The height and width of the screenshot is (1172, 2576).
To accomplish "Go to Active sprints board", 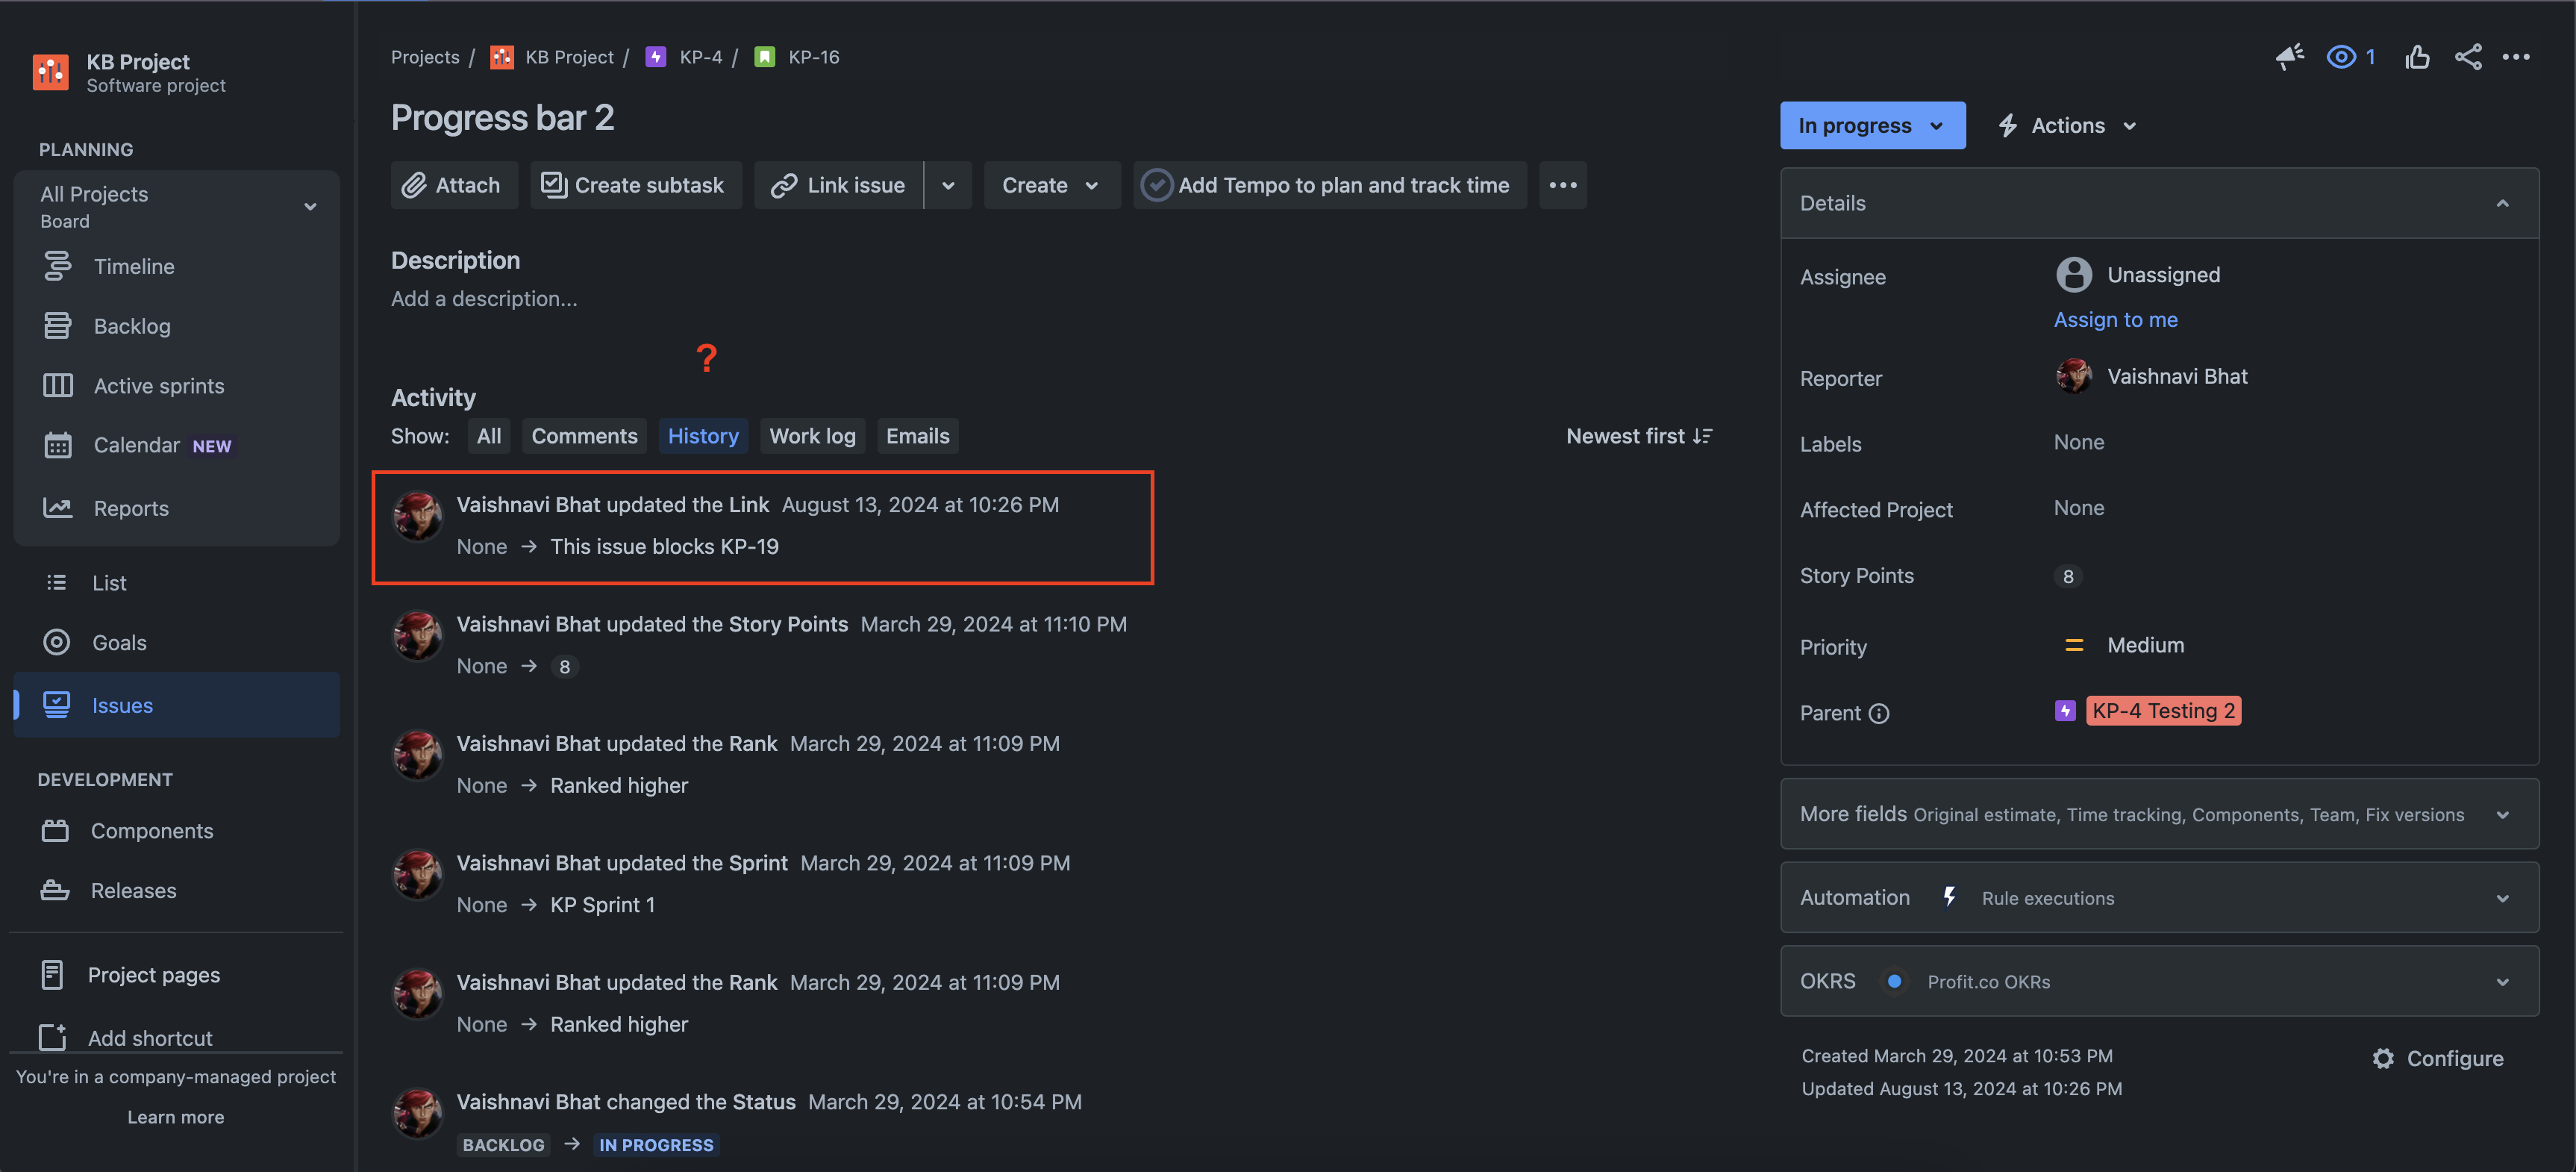I will tap(158, 386).
